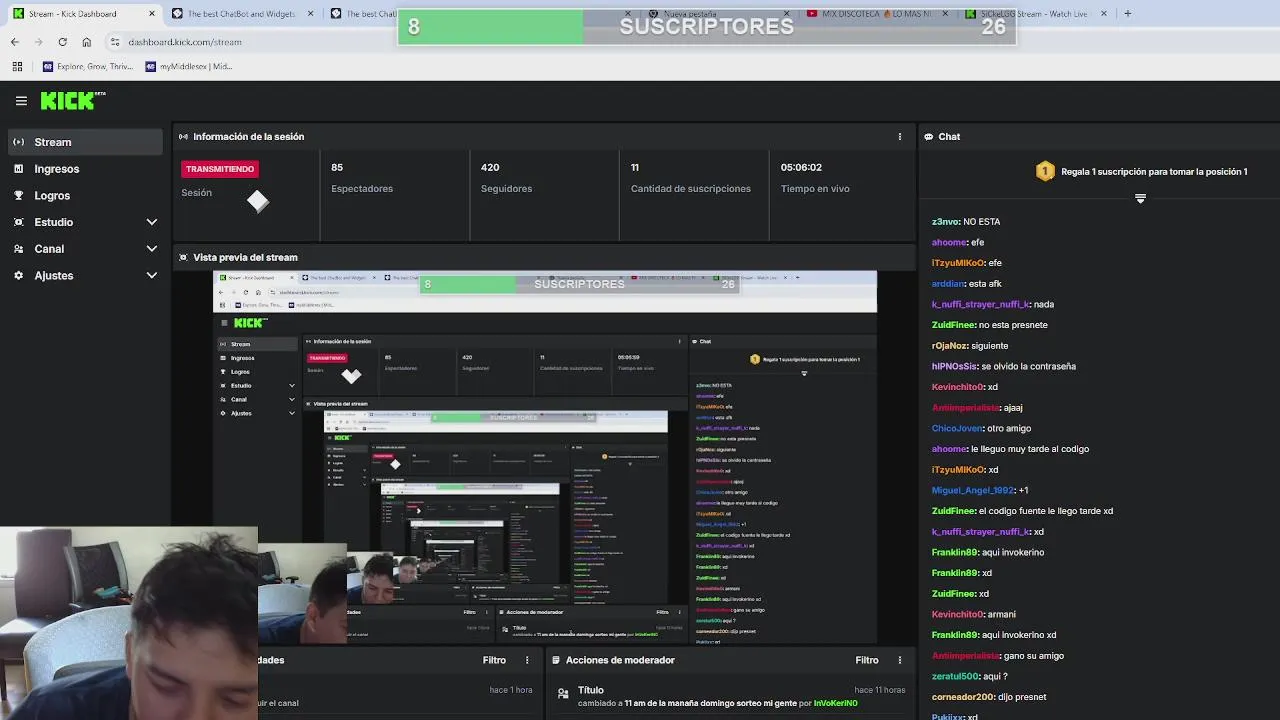Click username corneador200 in chat
Screen dimensions: 1280x720
point(963,697)
